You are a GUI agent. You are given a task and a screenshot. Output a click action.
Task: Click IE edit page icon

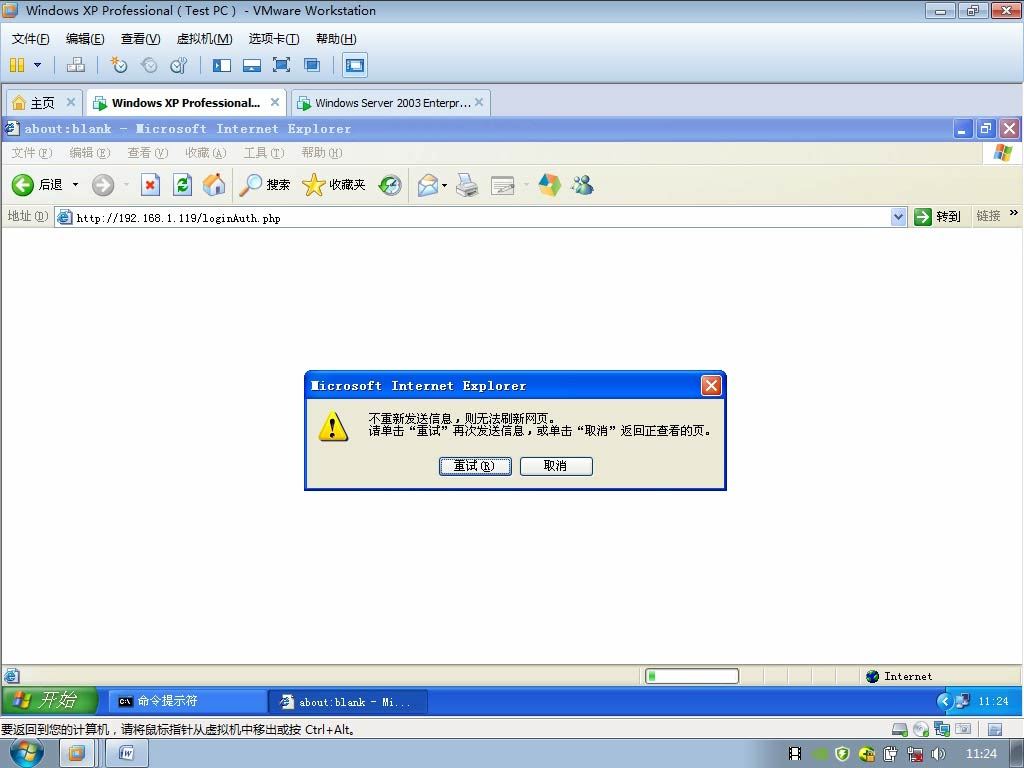[x=502, y=185]
